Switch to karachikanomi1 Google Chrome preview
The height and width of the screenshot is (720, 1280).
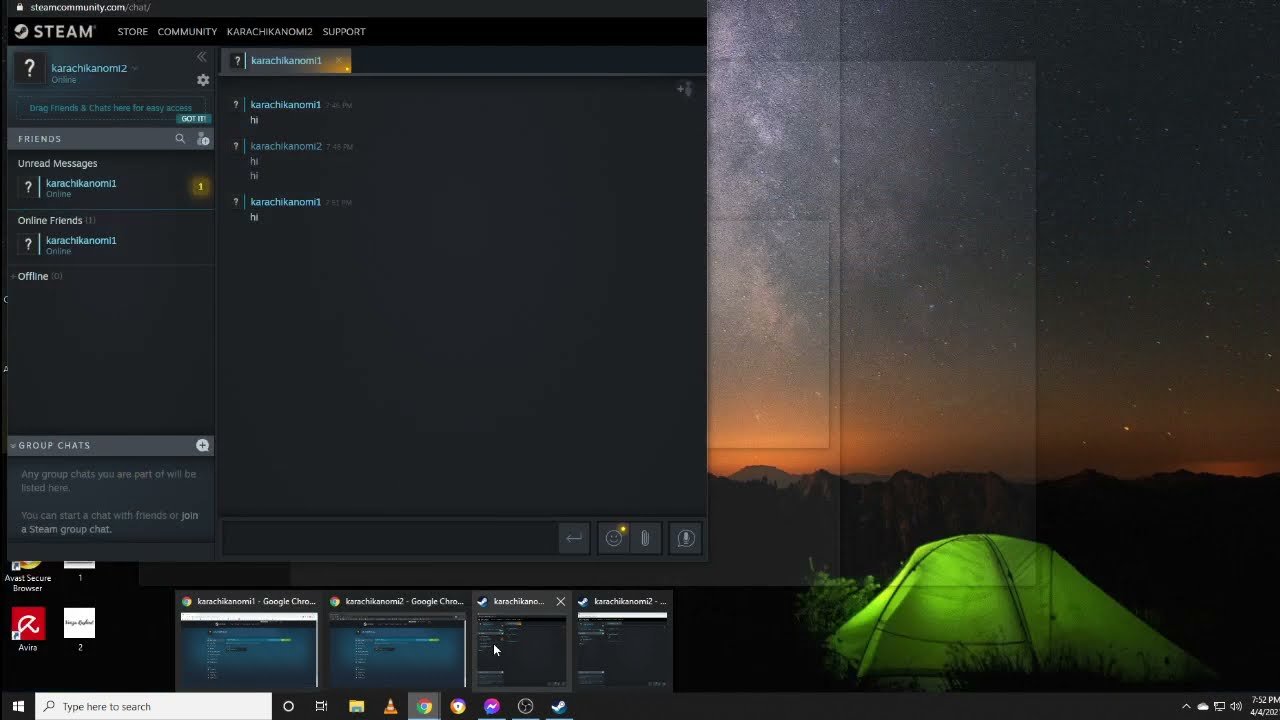(x=248, y=640)
